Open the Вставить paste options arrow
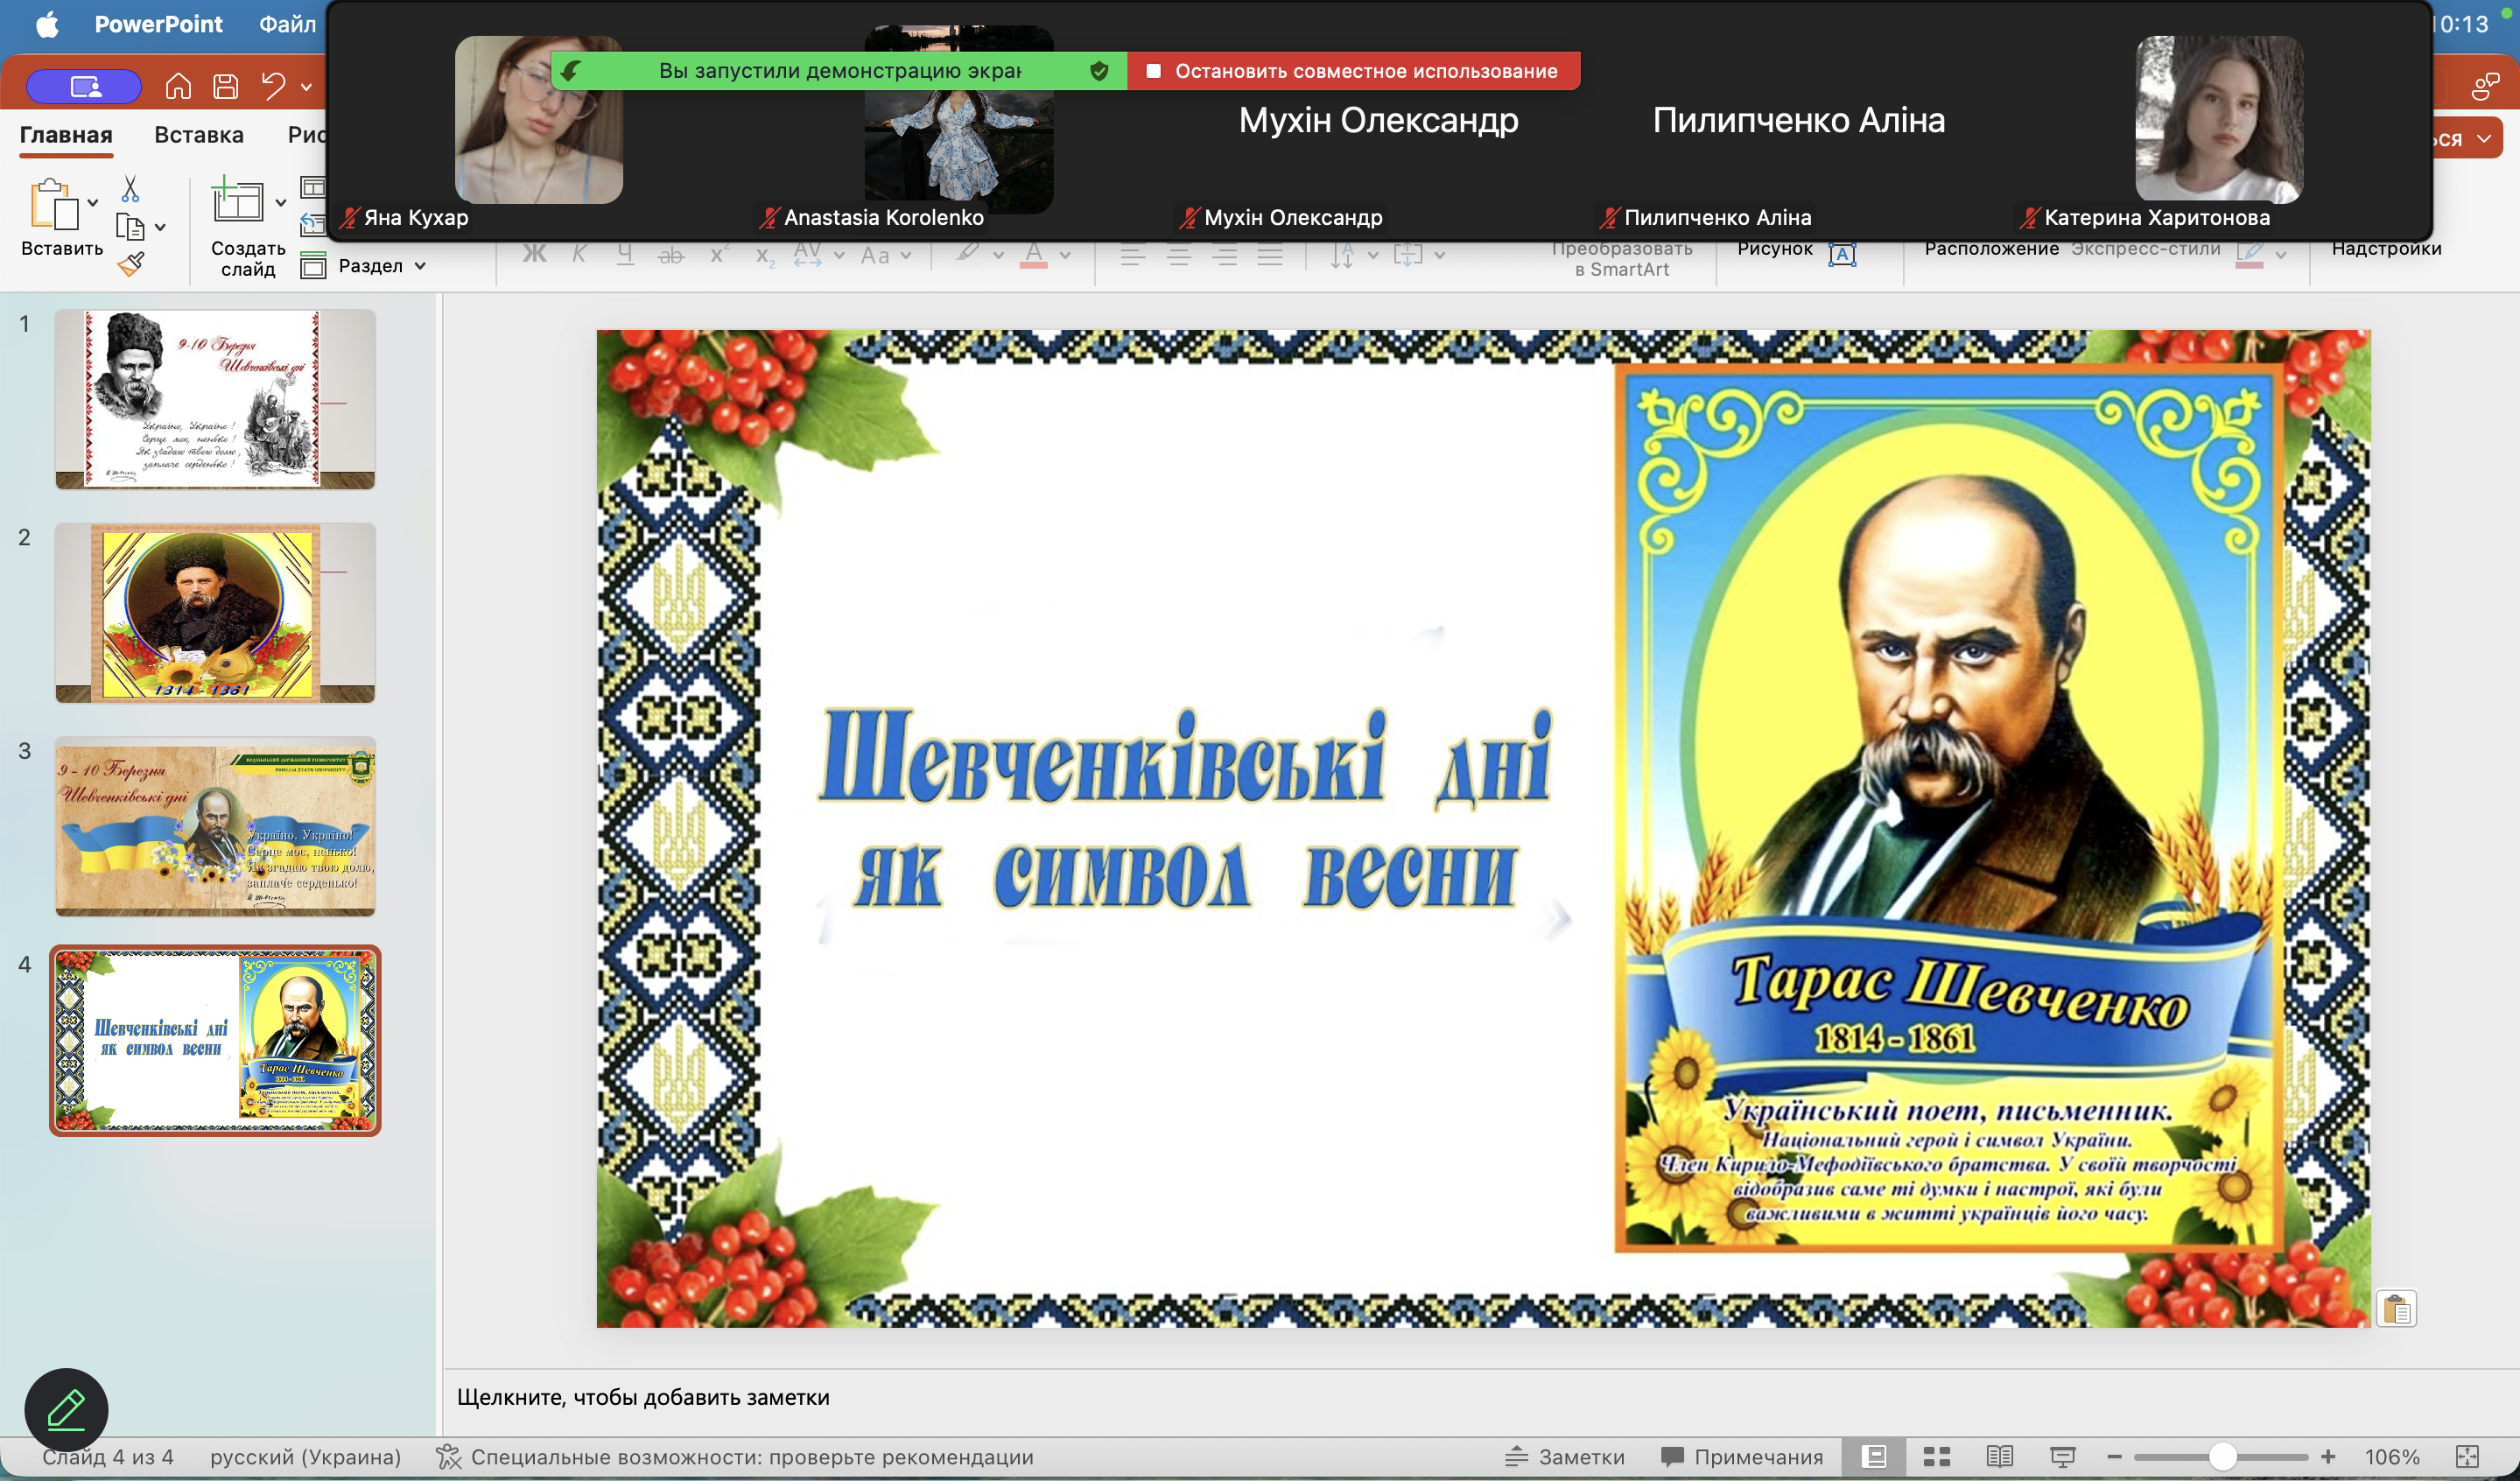 93,203
